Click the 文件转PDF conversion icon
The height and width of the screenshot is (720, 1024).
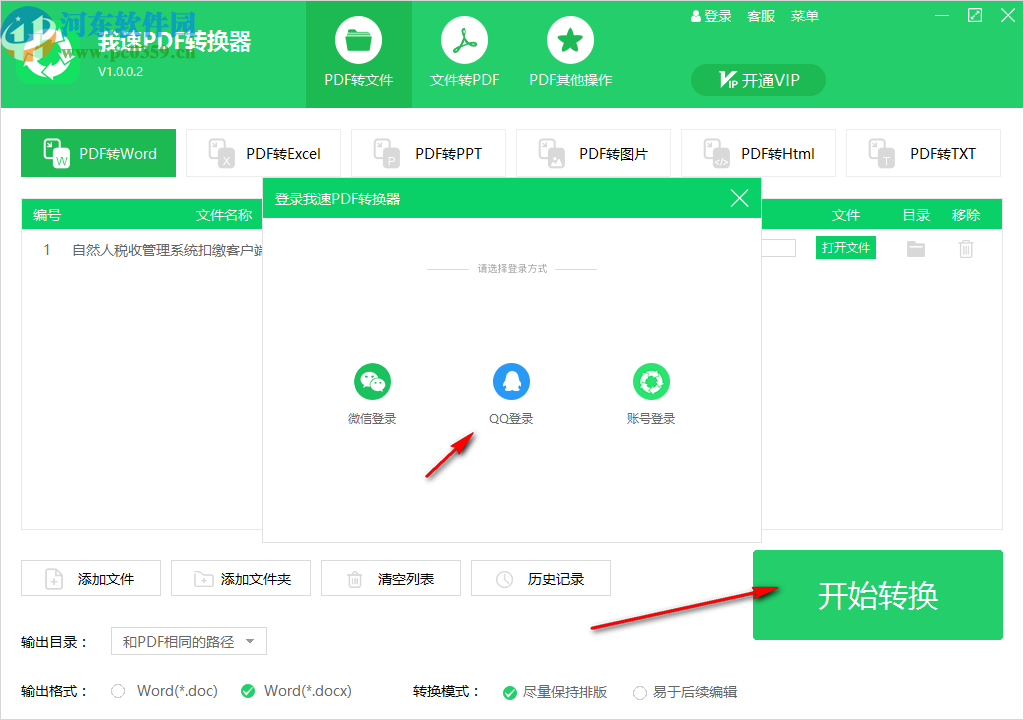[x=463, y=42]
